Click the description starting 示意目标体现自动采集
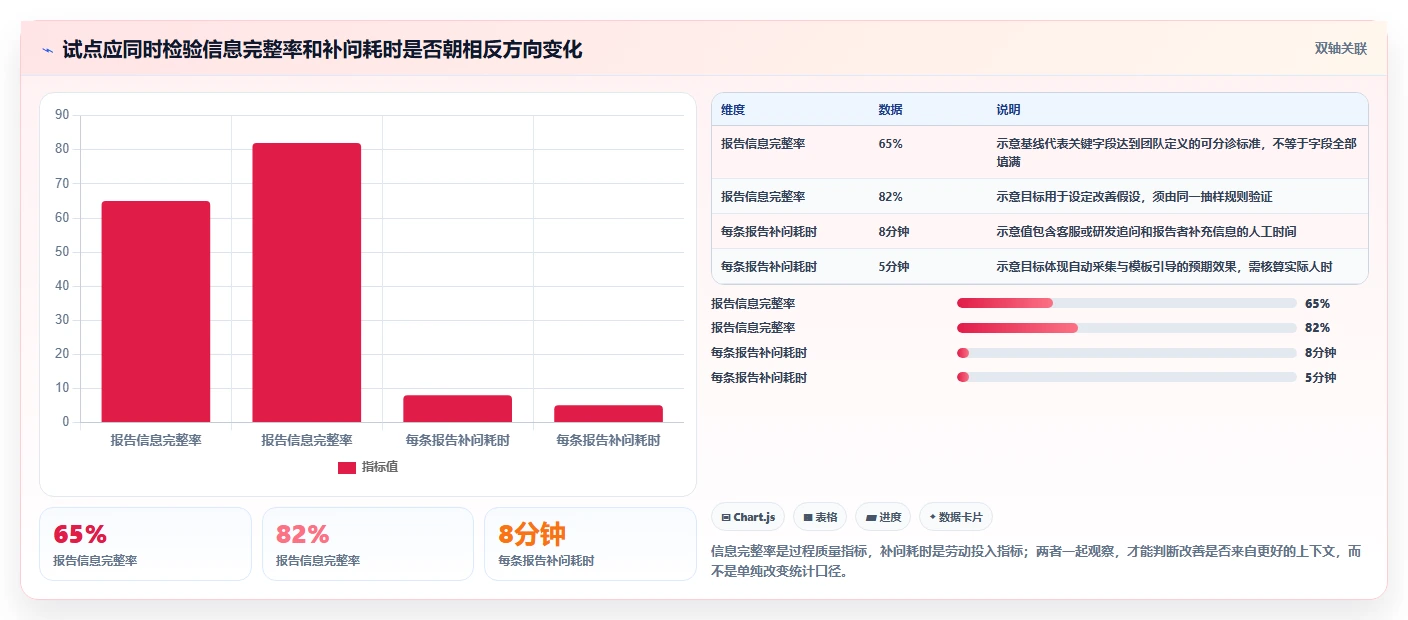 [x=1166, y=267]
